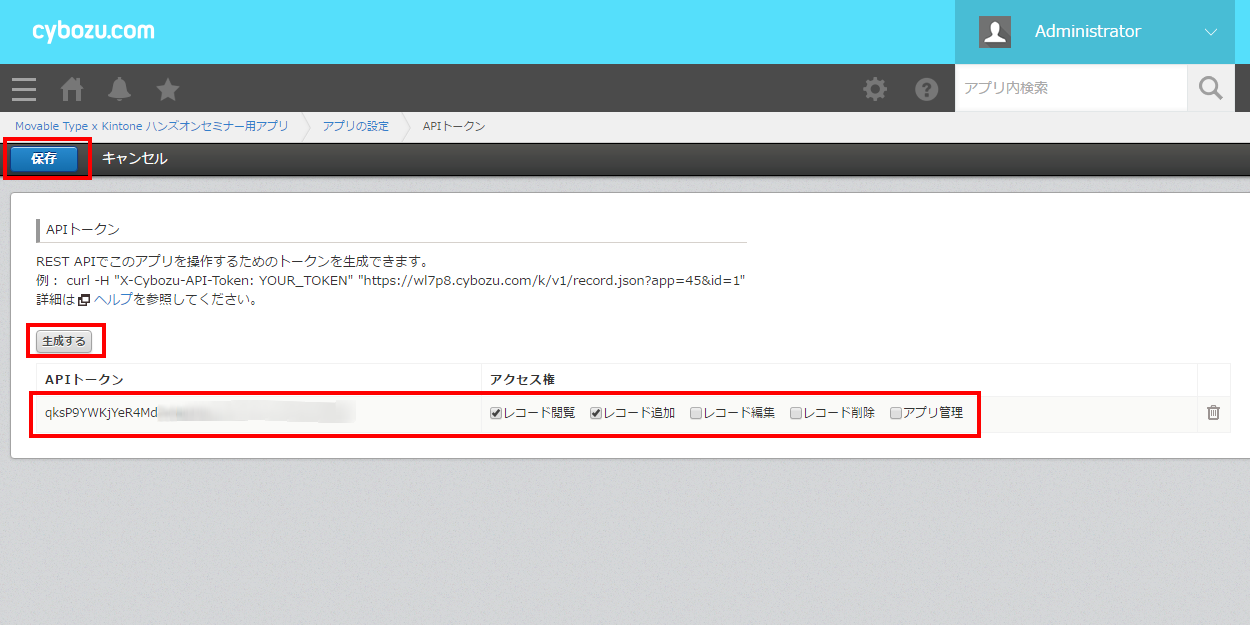This screenshot has width=1250, height=625.
Task: Open the hamburger menu icon
Action: tap(24, 89)
